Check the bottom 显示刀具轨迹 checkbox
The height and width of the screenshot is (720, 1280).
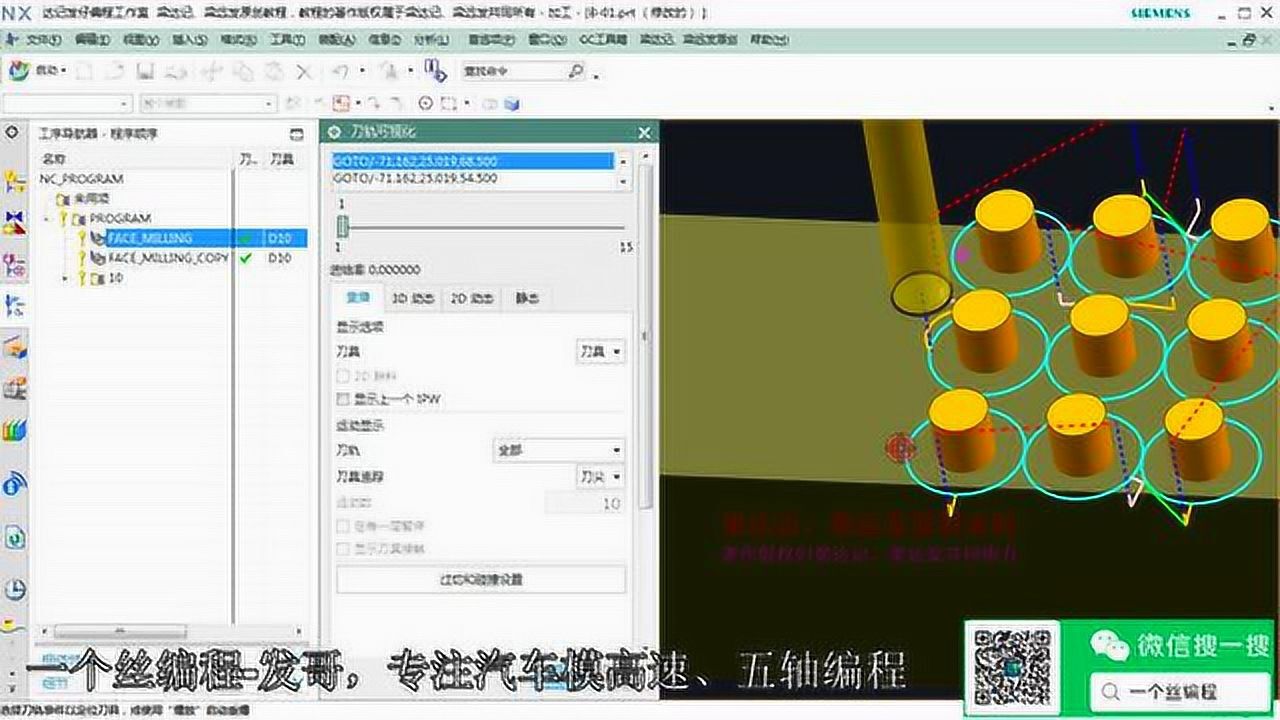pyautogui.click(x=343, y=547)
